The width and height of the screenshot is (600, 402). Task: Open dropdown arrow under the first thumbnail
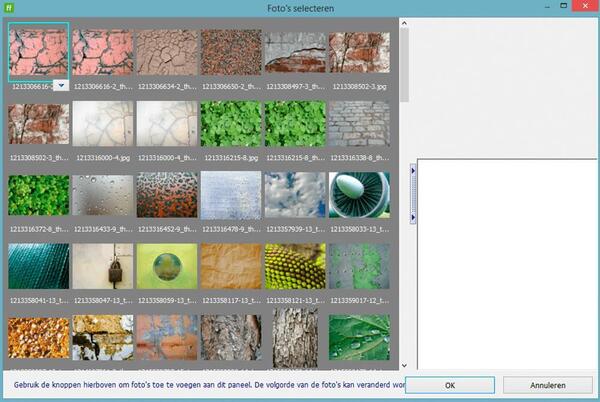point(62,86)
